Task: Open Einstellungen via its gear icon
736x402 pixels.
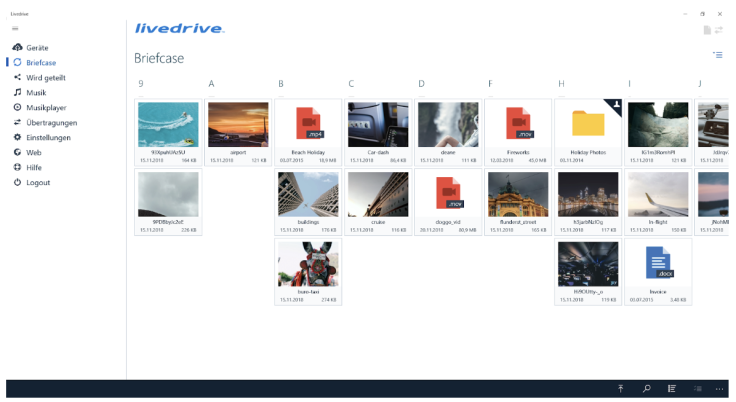Action: pyautogui.click(x=17, y=137)
